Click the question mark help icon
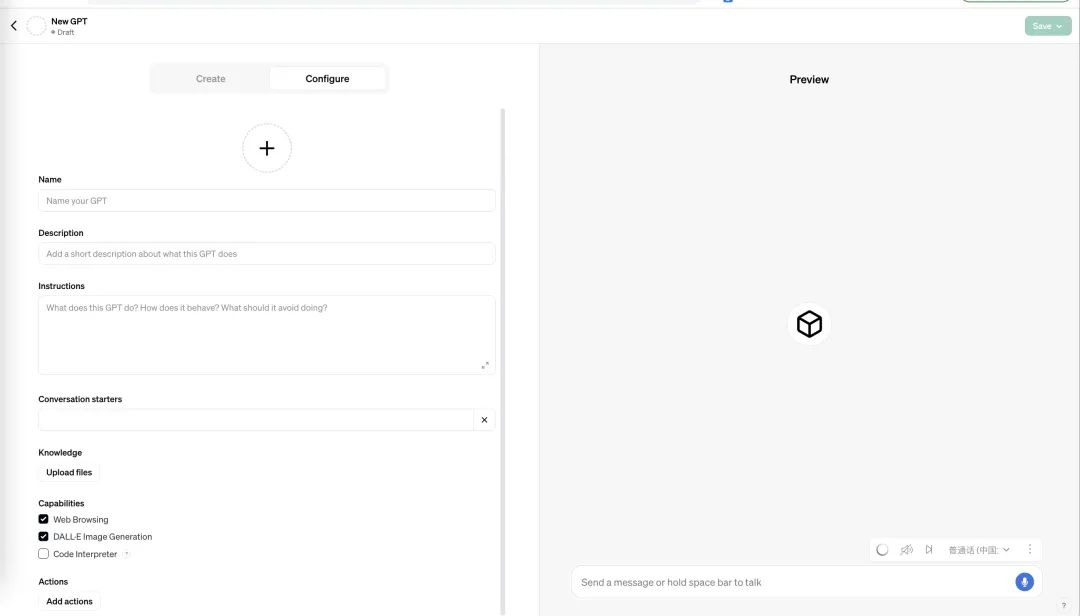This screenshot has height=616, width=1080. [x=1063, y=605]
